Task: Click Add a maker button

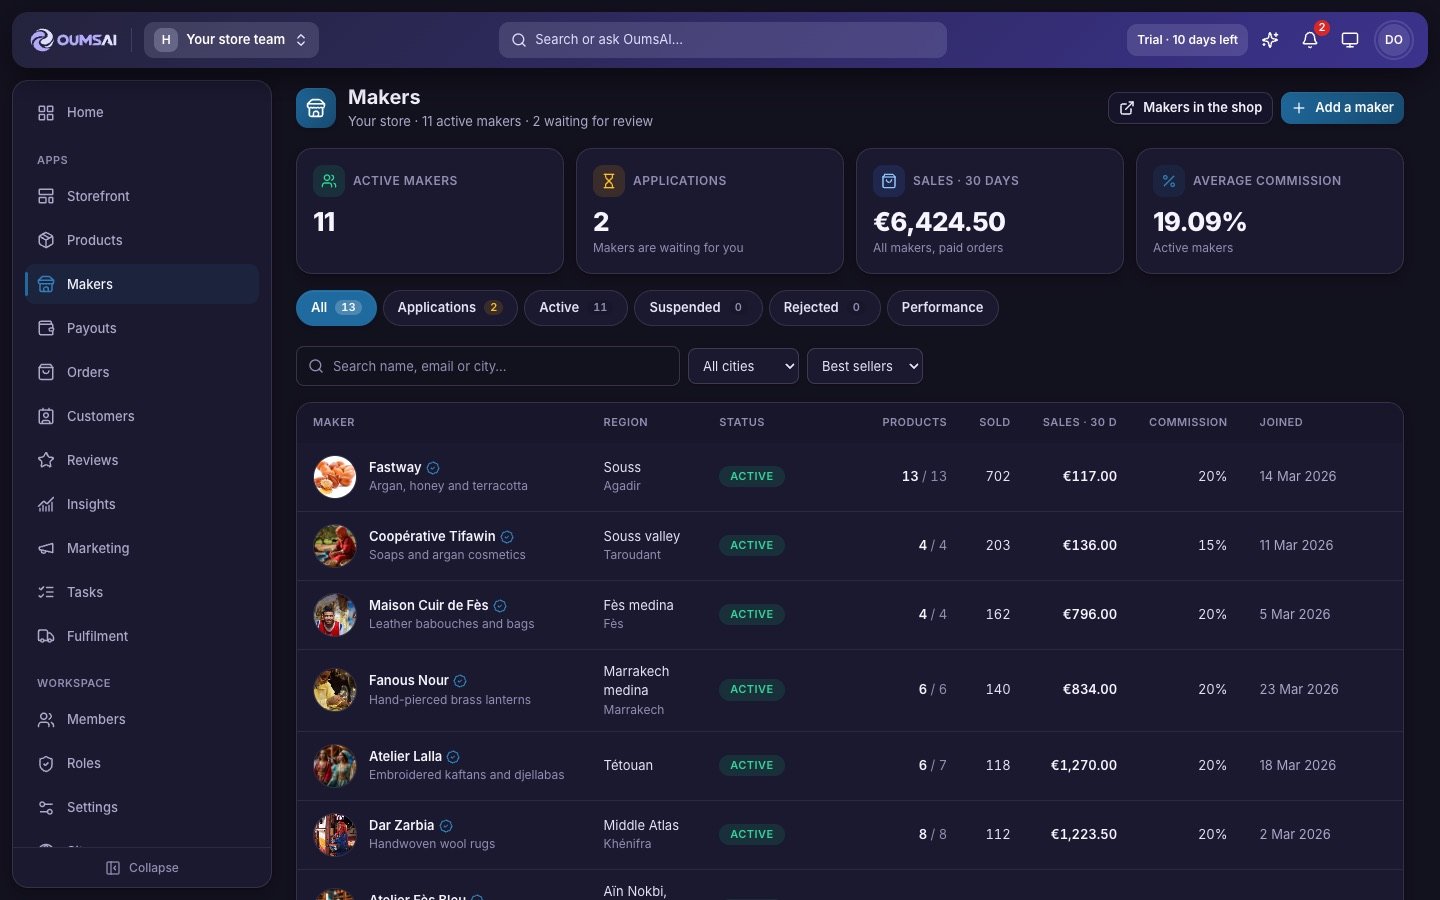Action: [x=1342, y=108]
